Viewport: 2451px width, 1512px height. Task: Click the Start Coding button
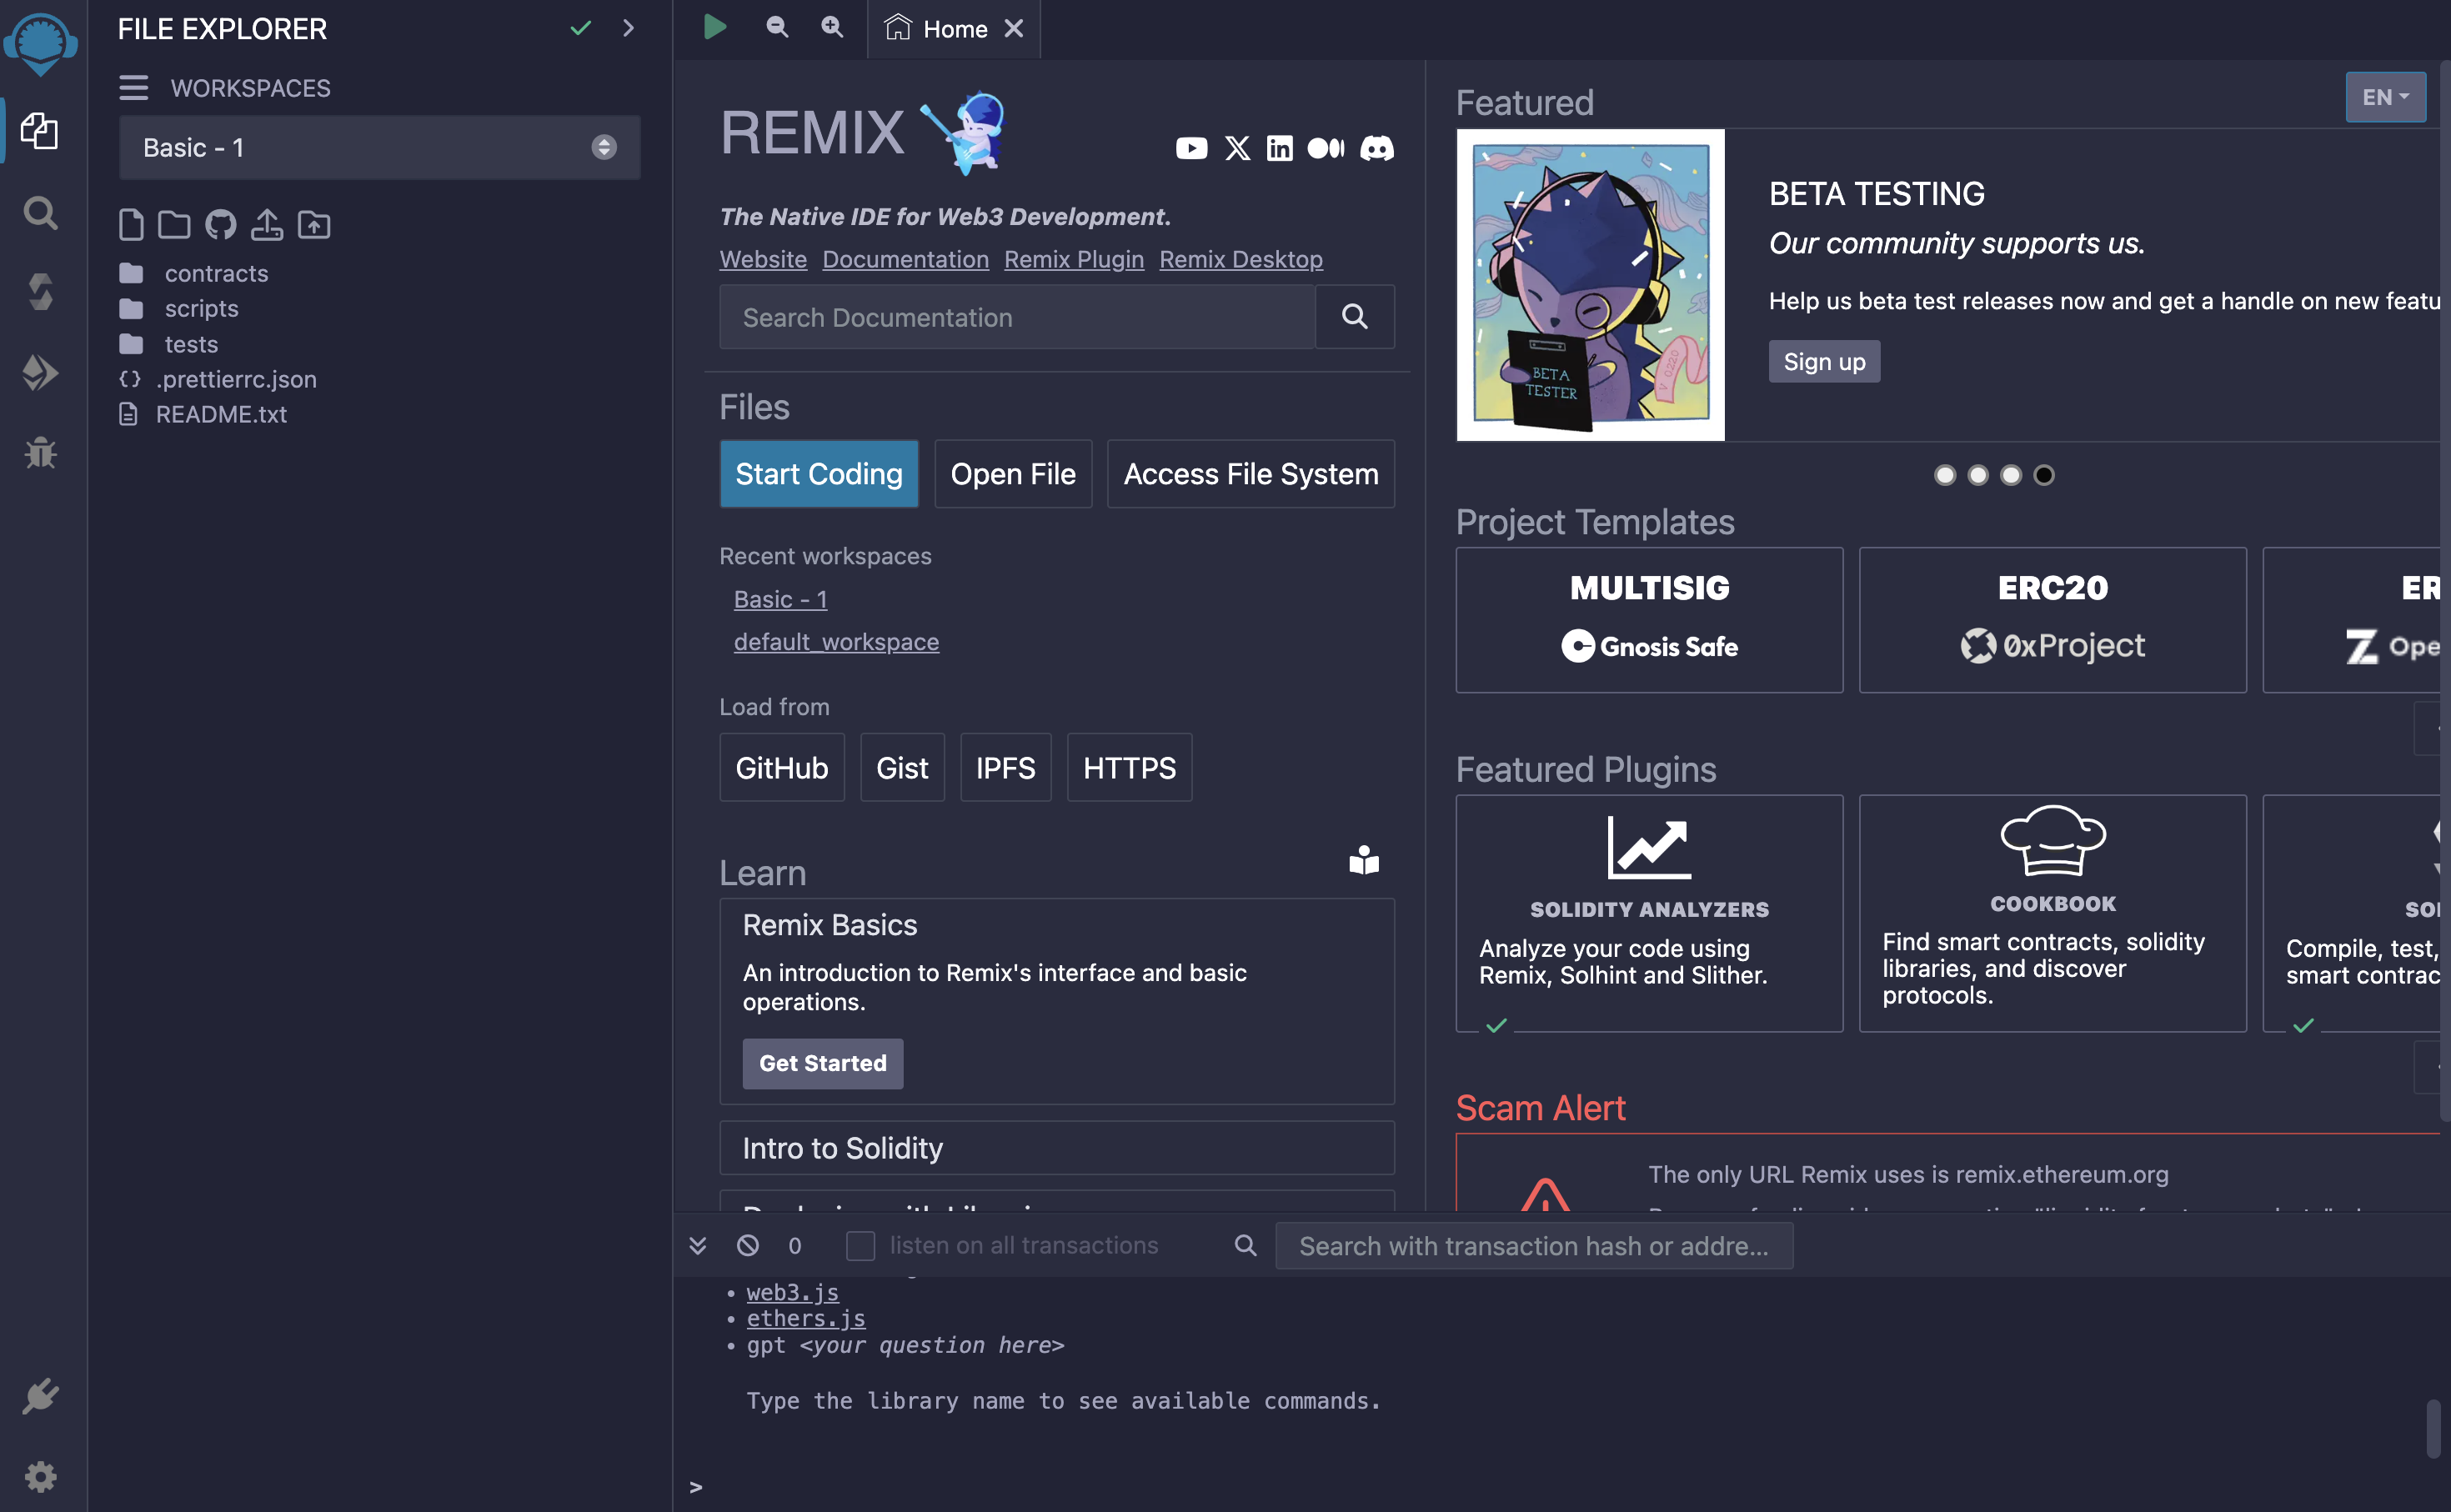point(818,473)
